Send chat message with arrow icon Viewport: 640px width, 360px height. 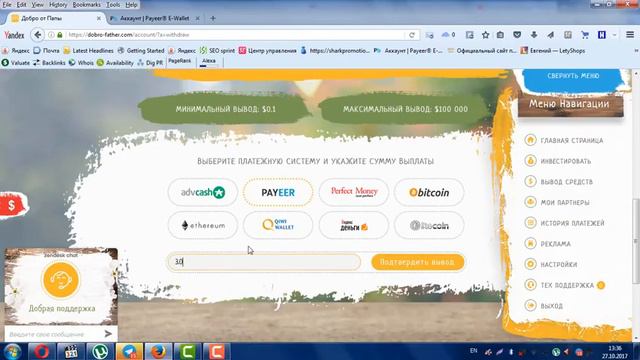[108, 334]
